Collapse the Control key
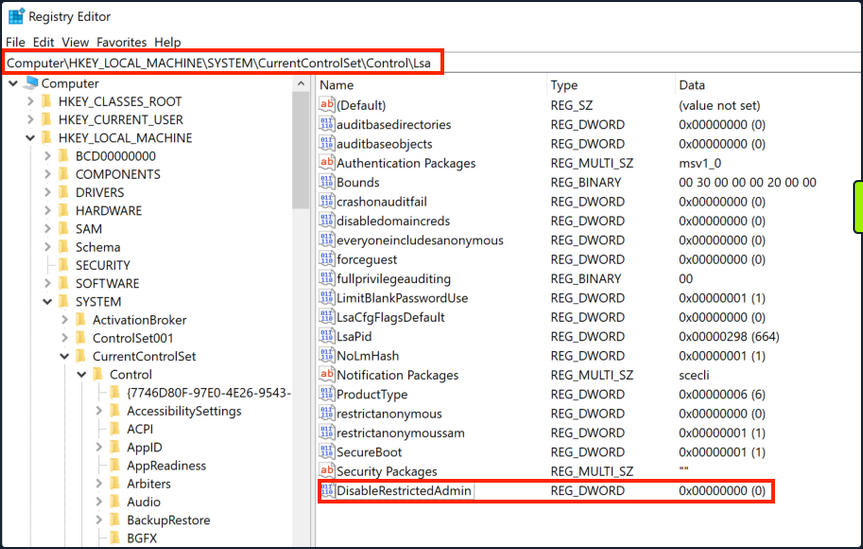 (x=81, y=374)
